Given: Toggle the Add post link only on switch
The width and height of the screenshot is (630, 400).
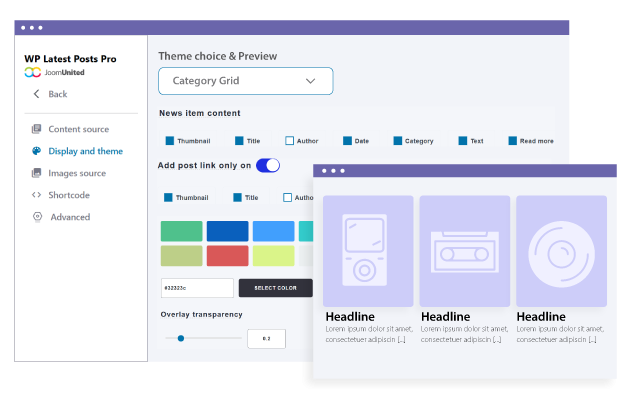Looking at the screenshot, I should [268, 165].
